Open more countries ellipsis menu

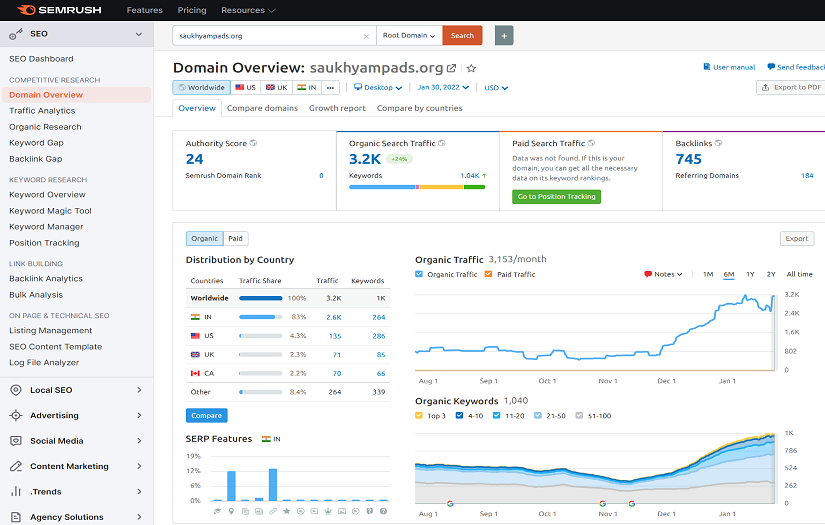point(330,87)
